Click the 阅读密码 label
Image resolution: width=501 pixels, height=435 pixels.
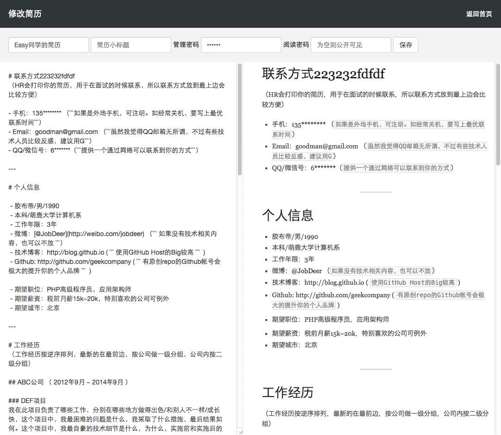tap(296, 45)
